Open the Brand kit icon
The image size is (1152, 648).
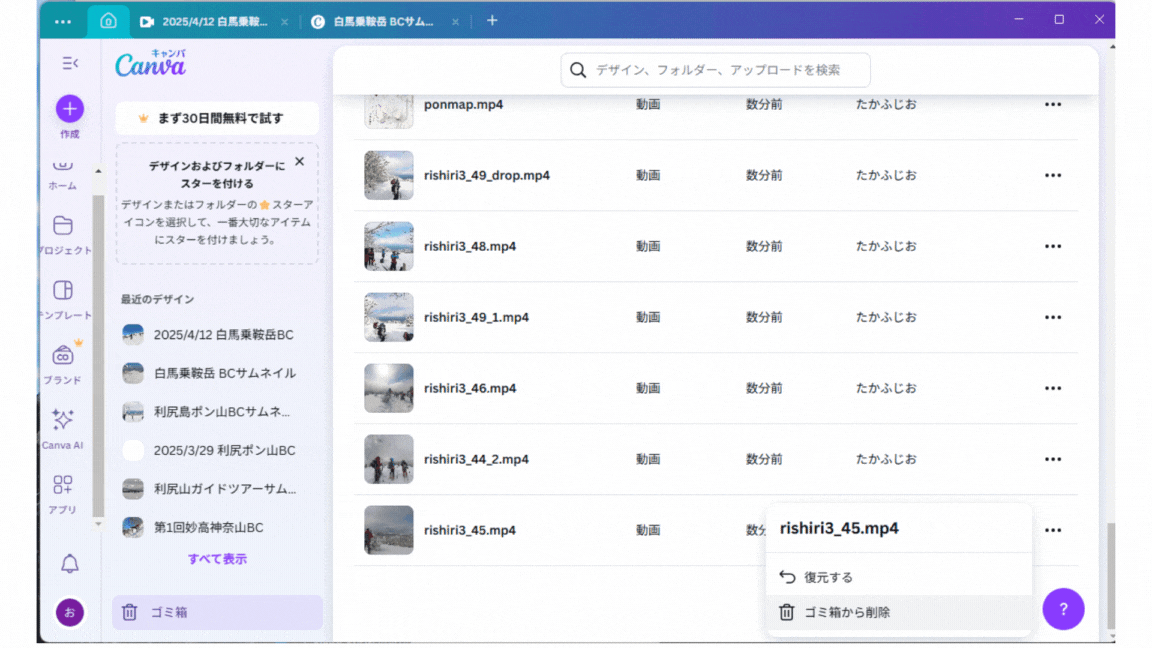[x=63, y=355]
